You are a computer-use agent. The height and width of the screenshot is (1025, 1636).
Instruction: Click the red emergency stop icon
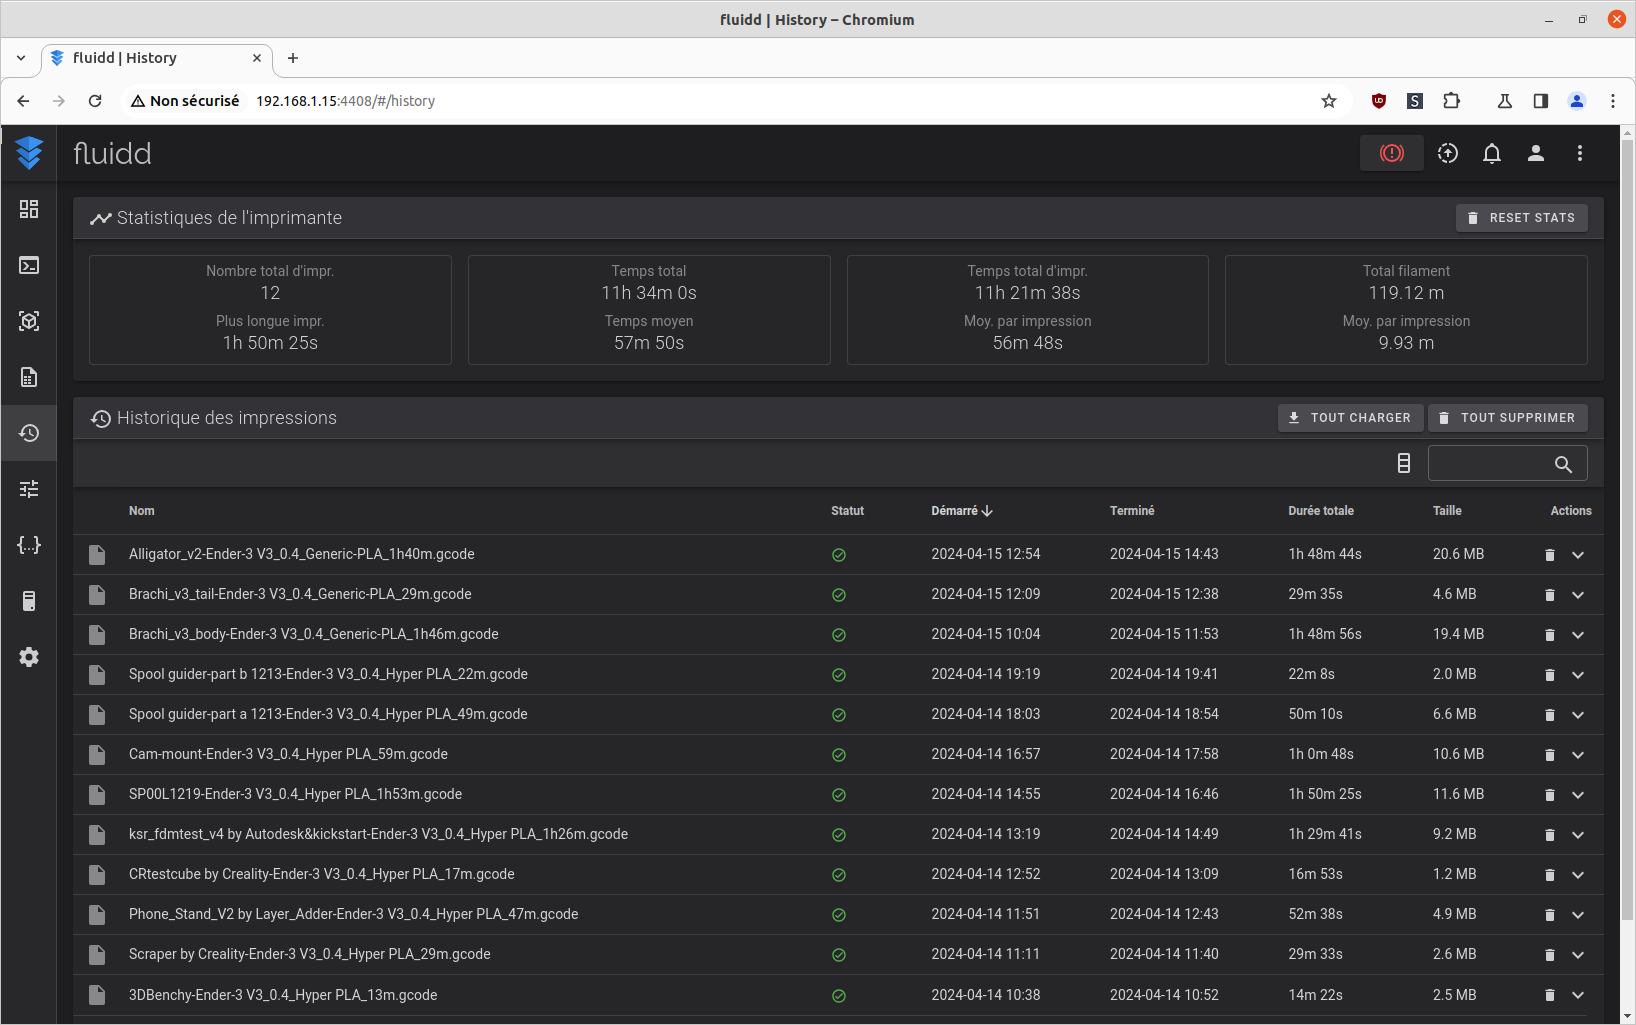tap(1391, 153)
